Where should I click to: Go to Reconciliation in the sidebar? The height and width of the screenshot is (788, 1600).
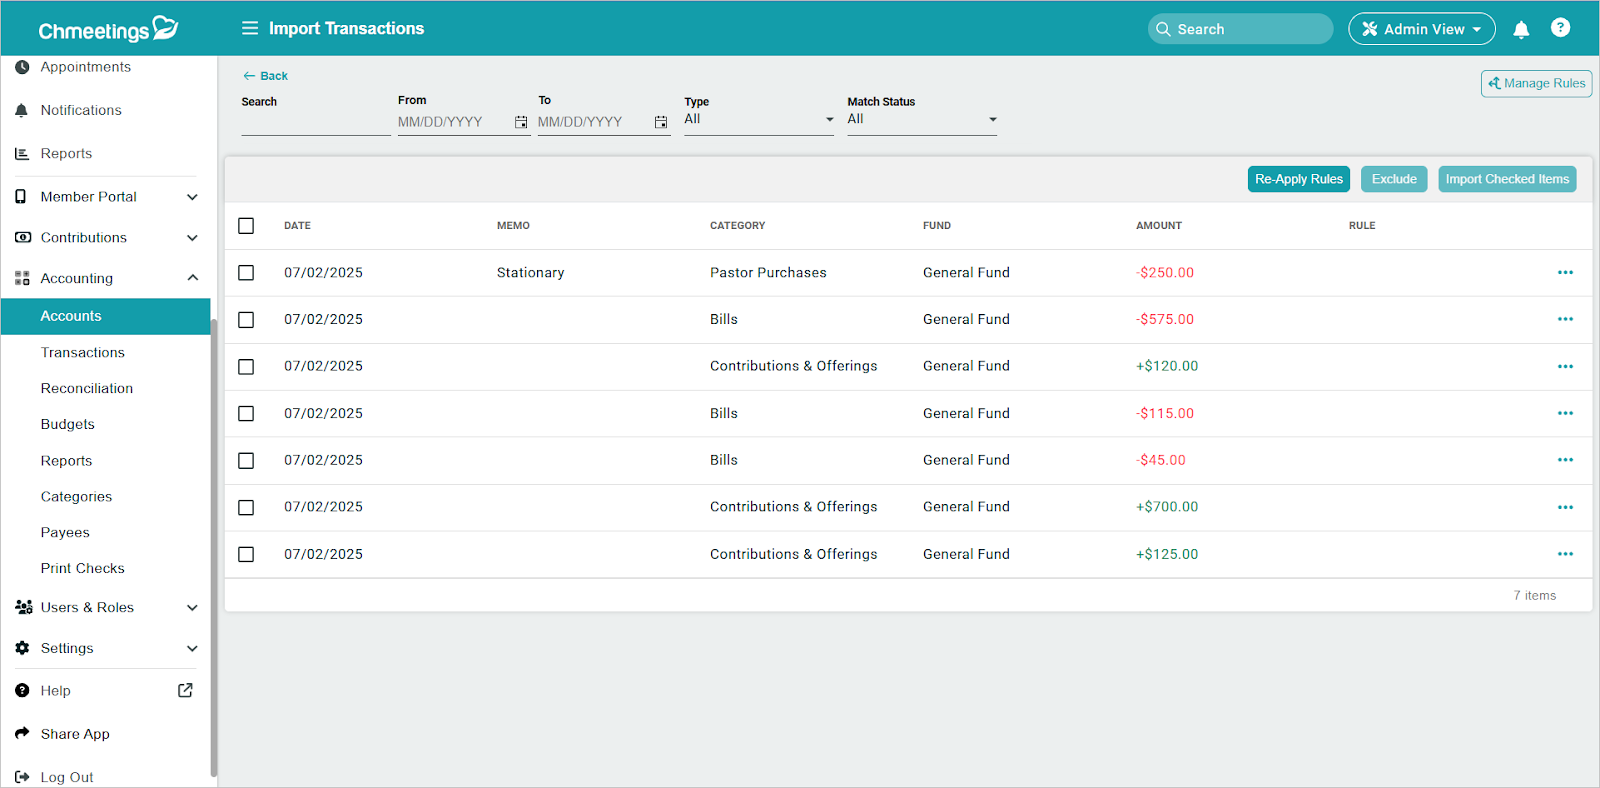[87, 388]
